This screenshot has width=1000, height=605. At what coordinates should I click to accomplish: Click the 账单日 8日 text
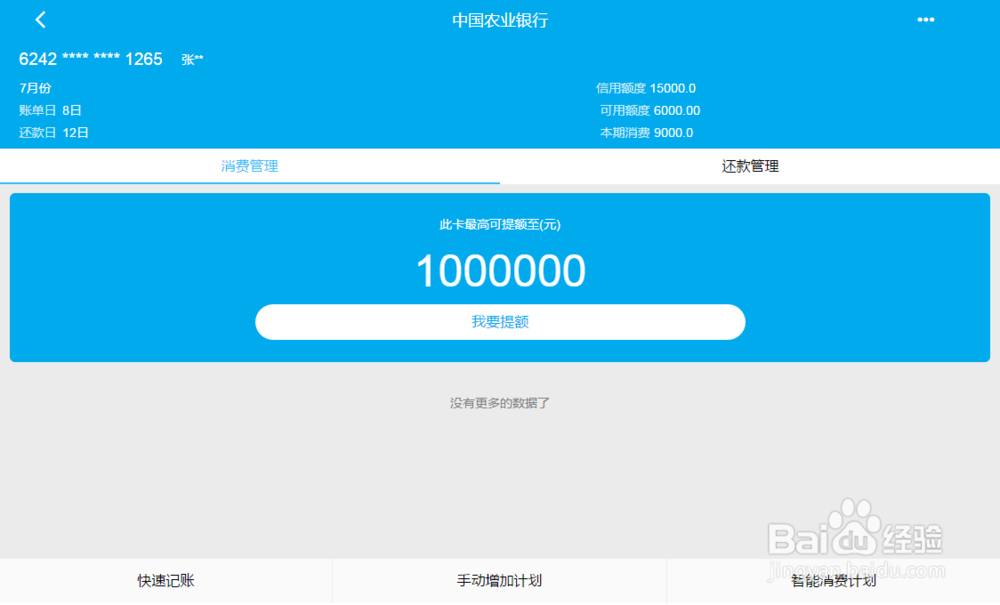click(x=50, y=110)
